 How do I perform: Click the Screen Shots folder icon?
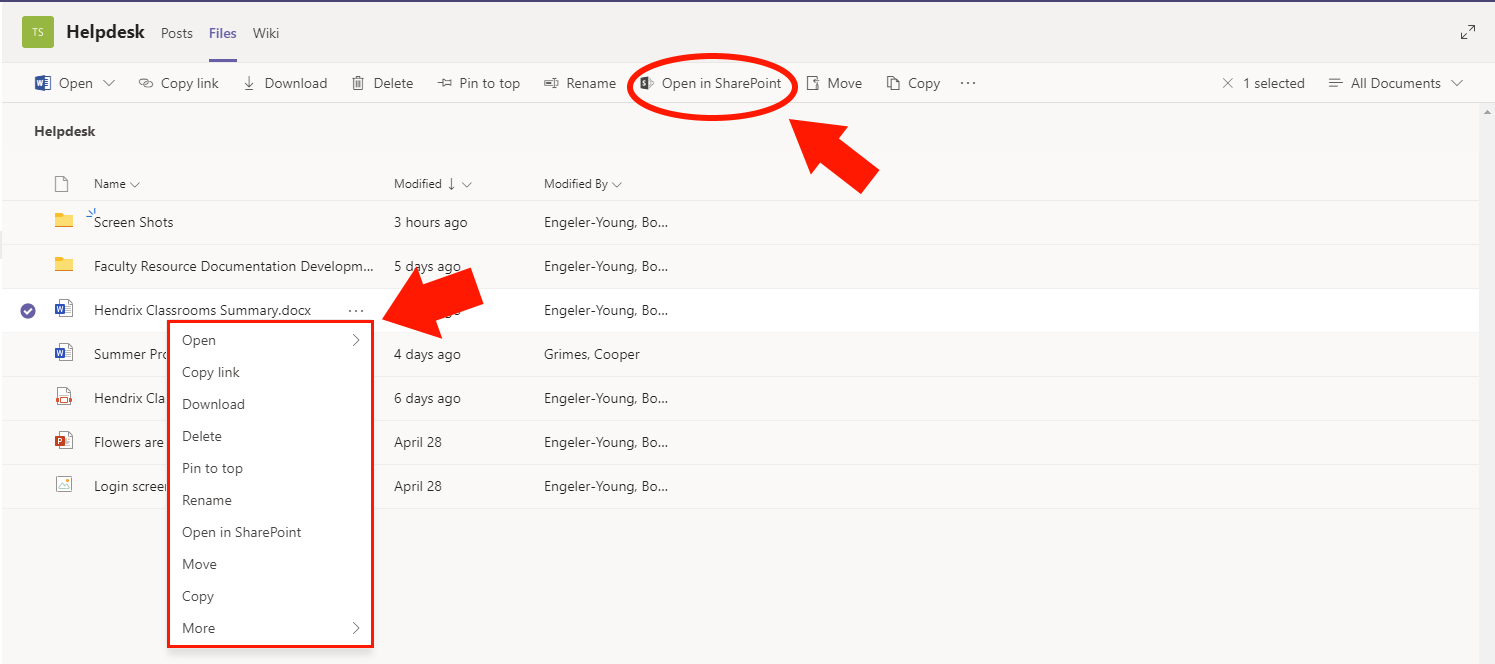(64, 221)
